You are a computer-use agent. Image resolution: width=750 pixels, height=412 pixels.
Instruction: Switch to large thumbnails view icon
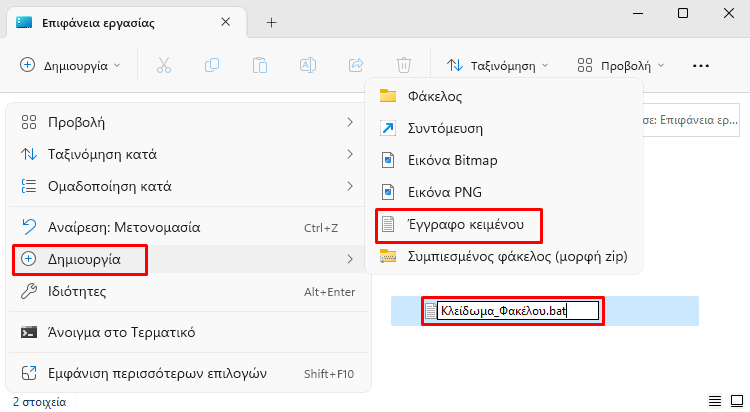(x=735, y=401)
